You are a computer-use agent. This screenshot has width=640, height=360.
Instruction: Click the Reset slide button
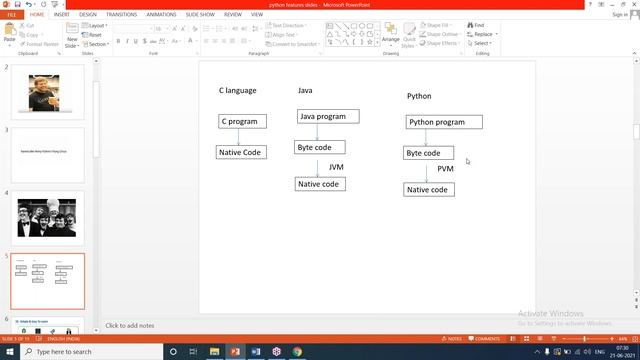pos(92,35)
